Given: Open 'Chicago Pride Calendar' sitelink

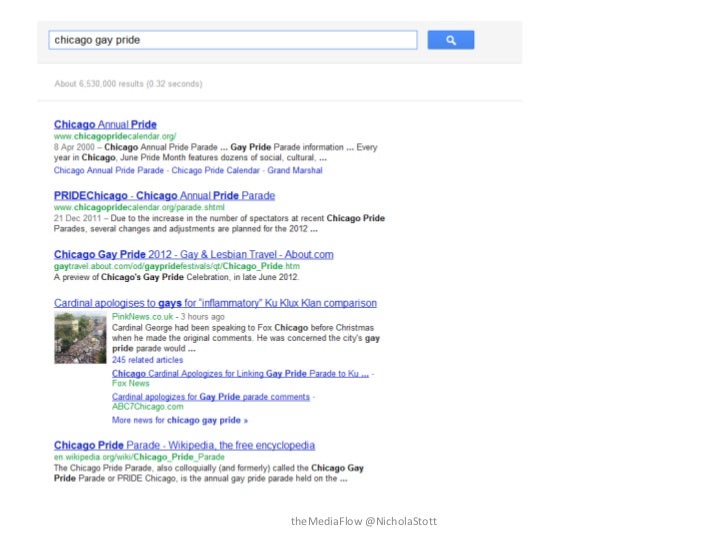Looking at the screenshot, I should tap(215, 170).
